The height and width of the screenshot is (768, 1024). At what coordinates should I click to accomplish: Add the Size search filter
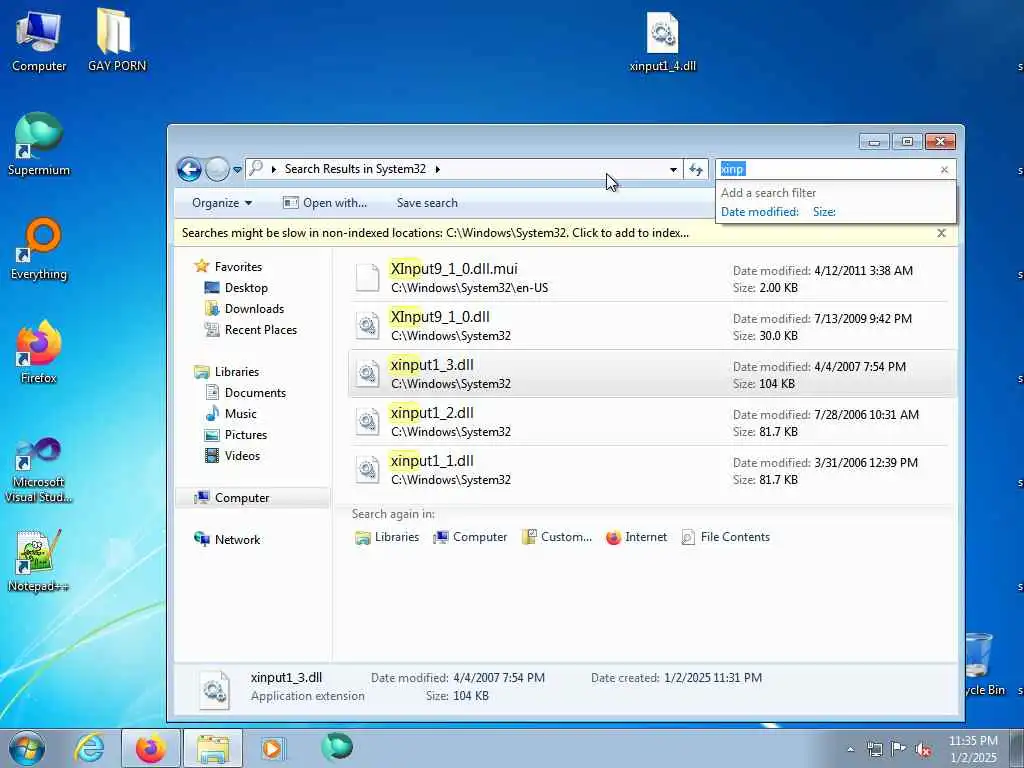pos(824,212)
